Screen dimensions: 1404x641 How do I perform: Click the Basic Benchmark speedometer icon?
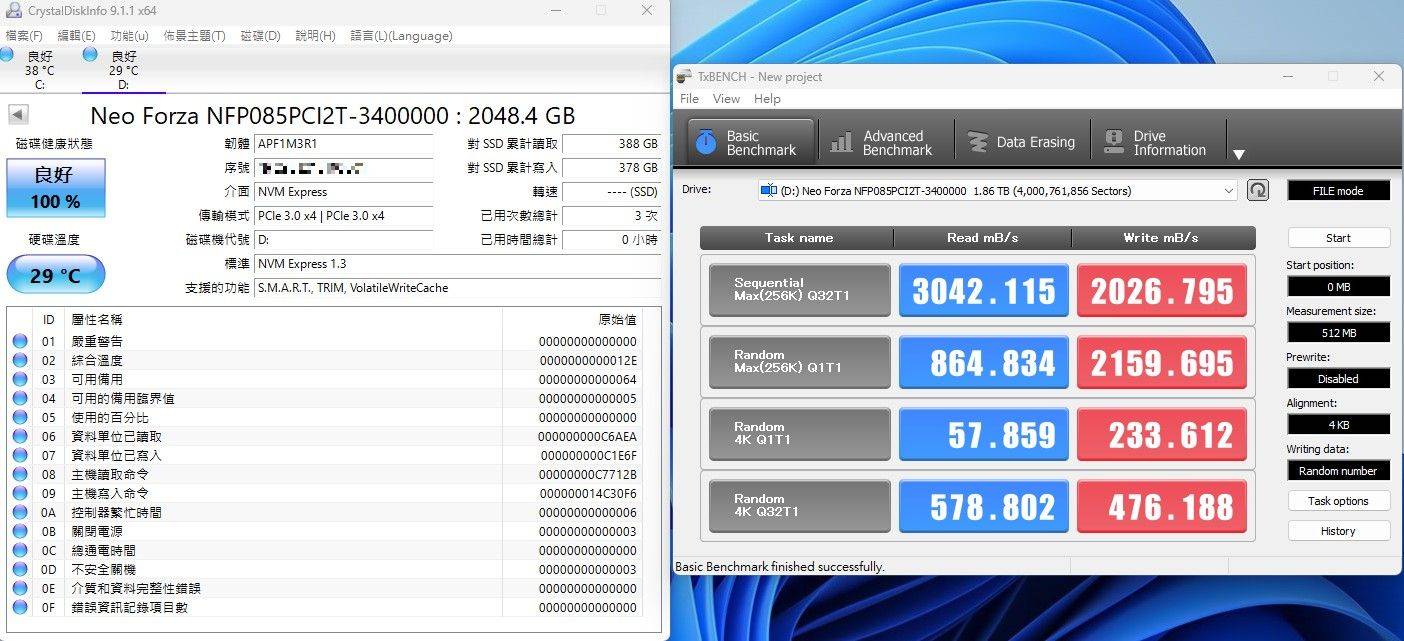[x=706, y=141]
